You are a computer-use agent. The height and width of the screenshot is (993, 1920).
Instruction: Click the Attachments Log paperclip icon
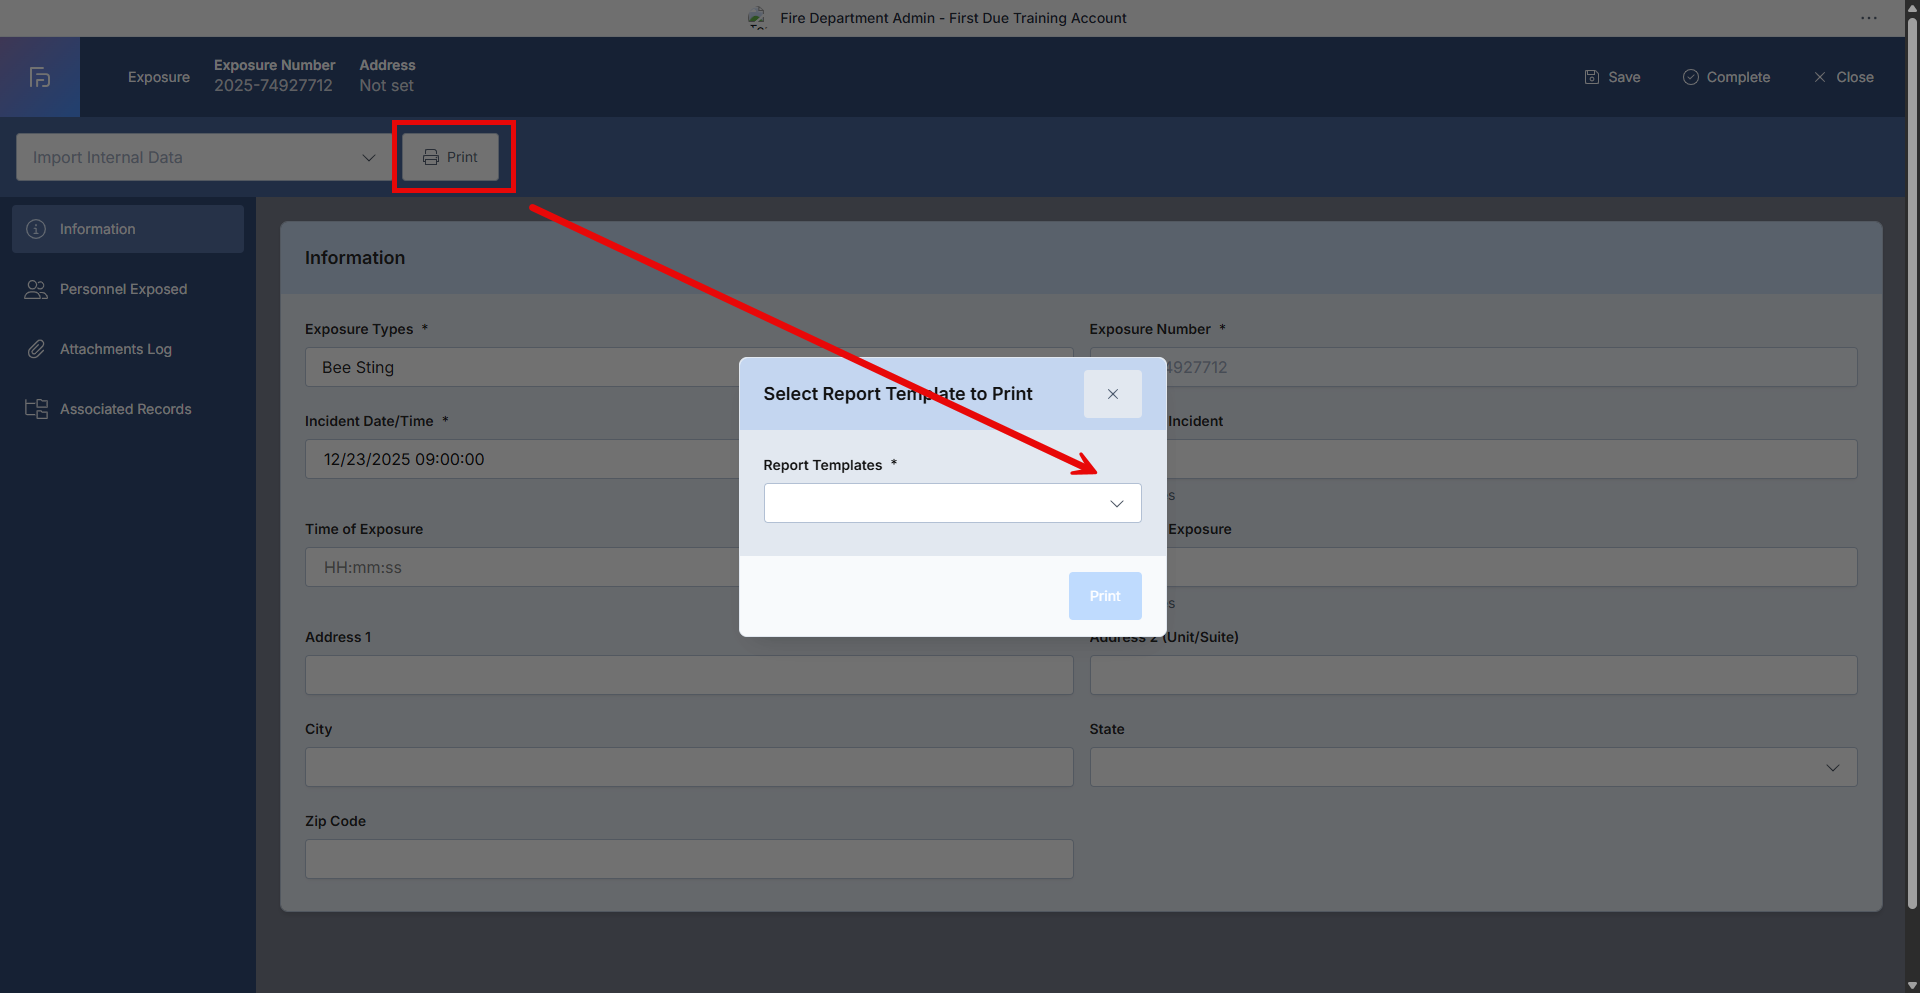(36, 349)
